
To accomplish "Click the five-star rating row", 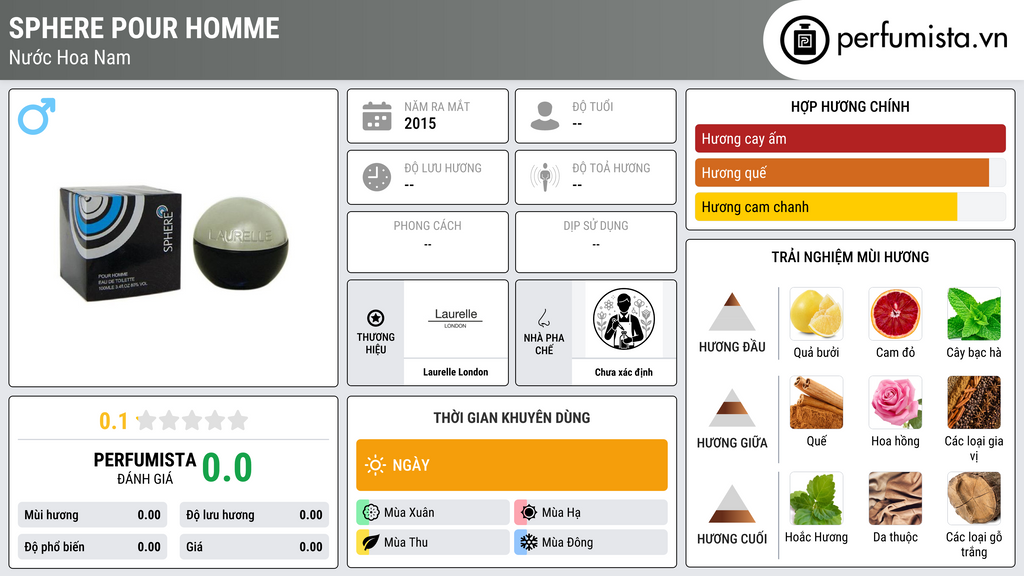I will [192, 420].
